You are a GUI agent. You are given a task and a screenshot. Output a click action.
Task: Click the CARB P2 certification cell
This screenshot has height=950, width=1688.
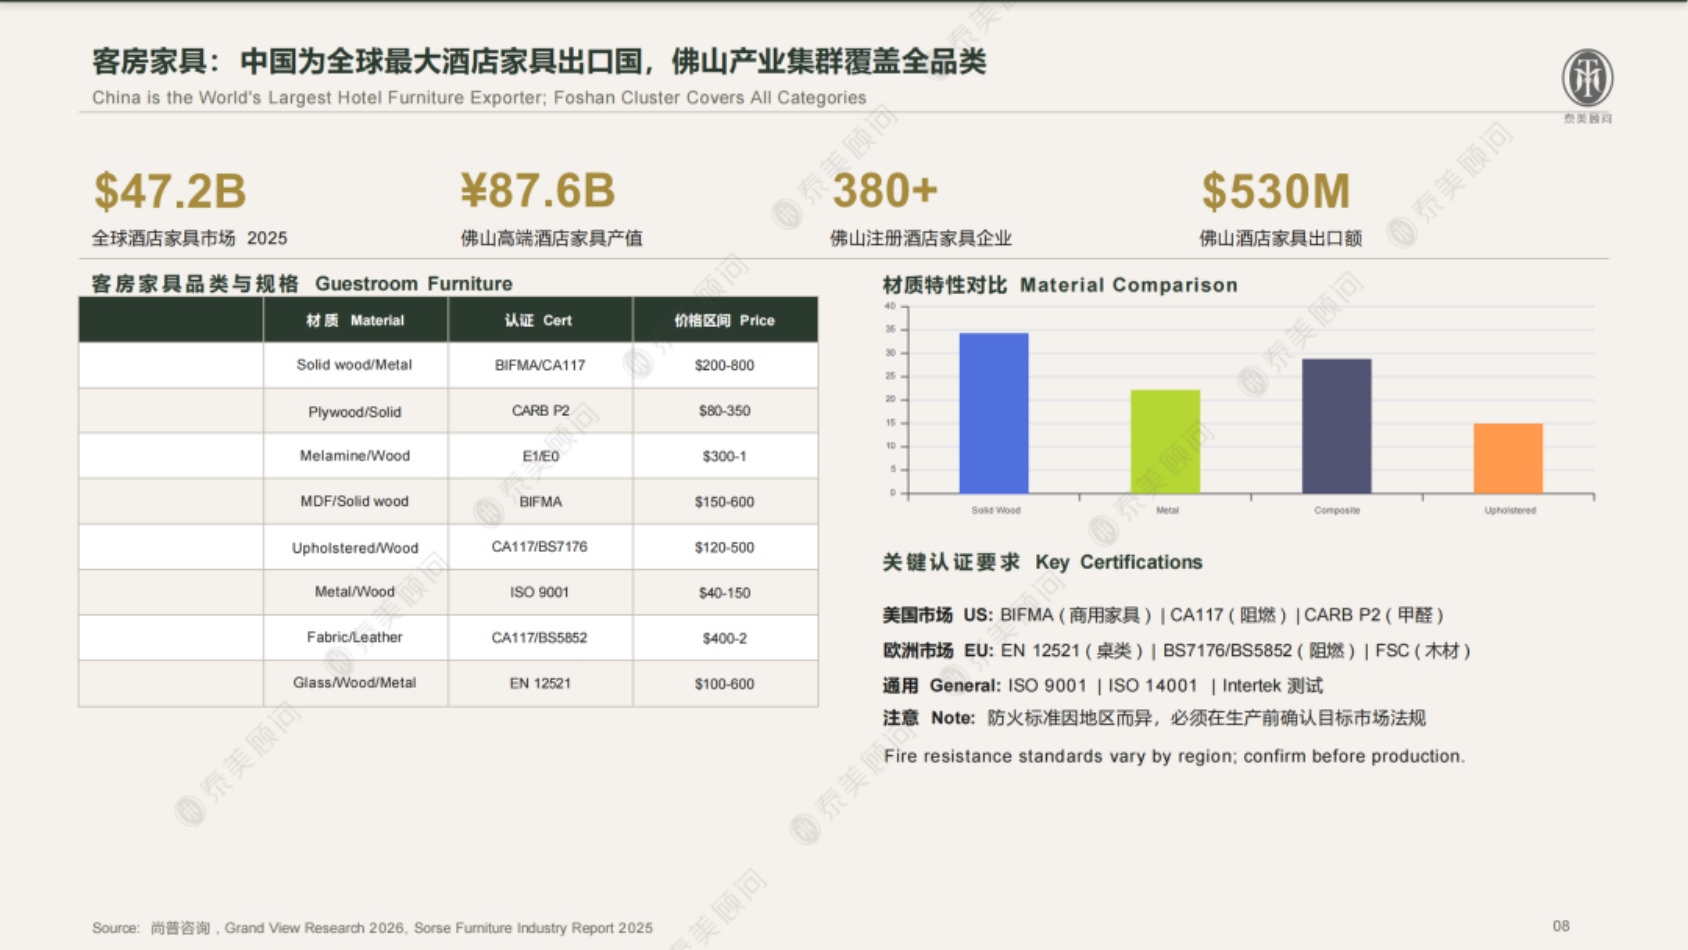coord(540,411)
